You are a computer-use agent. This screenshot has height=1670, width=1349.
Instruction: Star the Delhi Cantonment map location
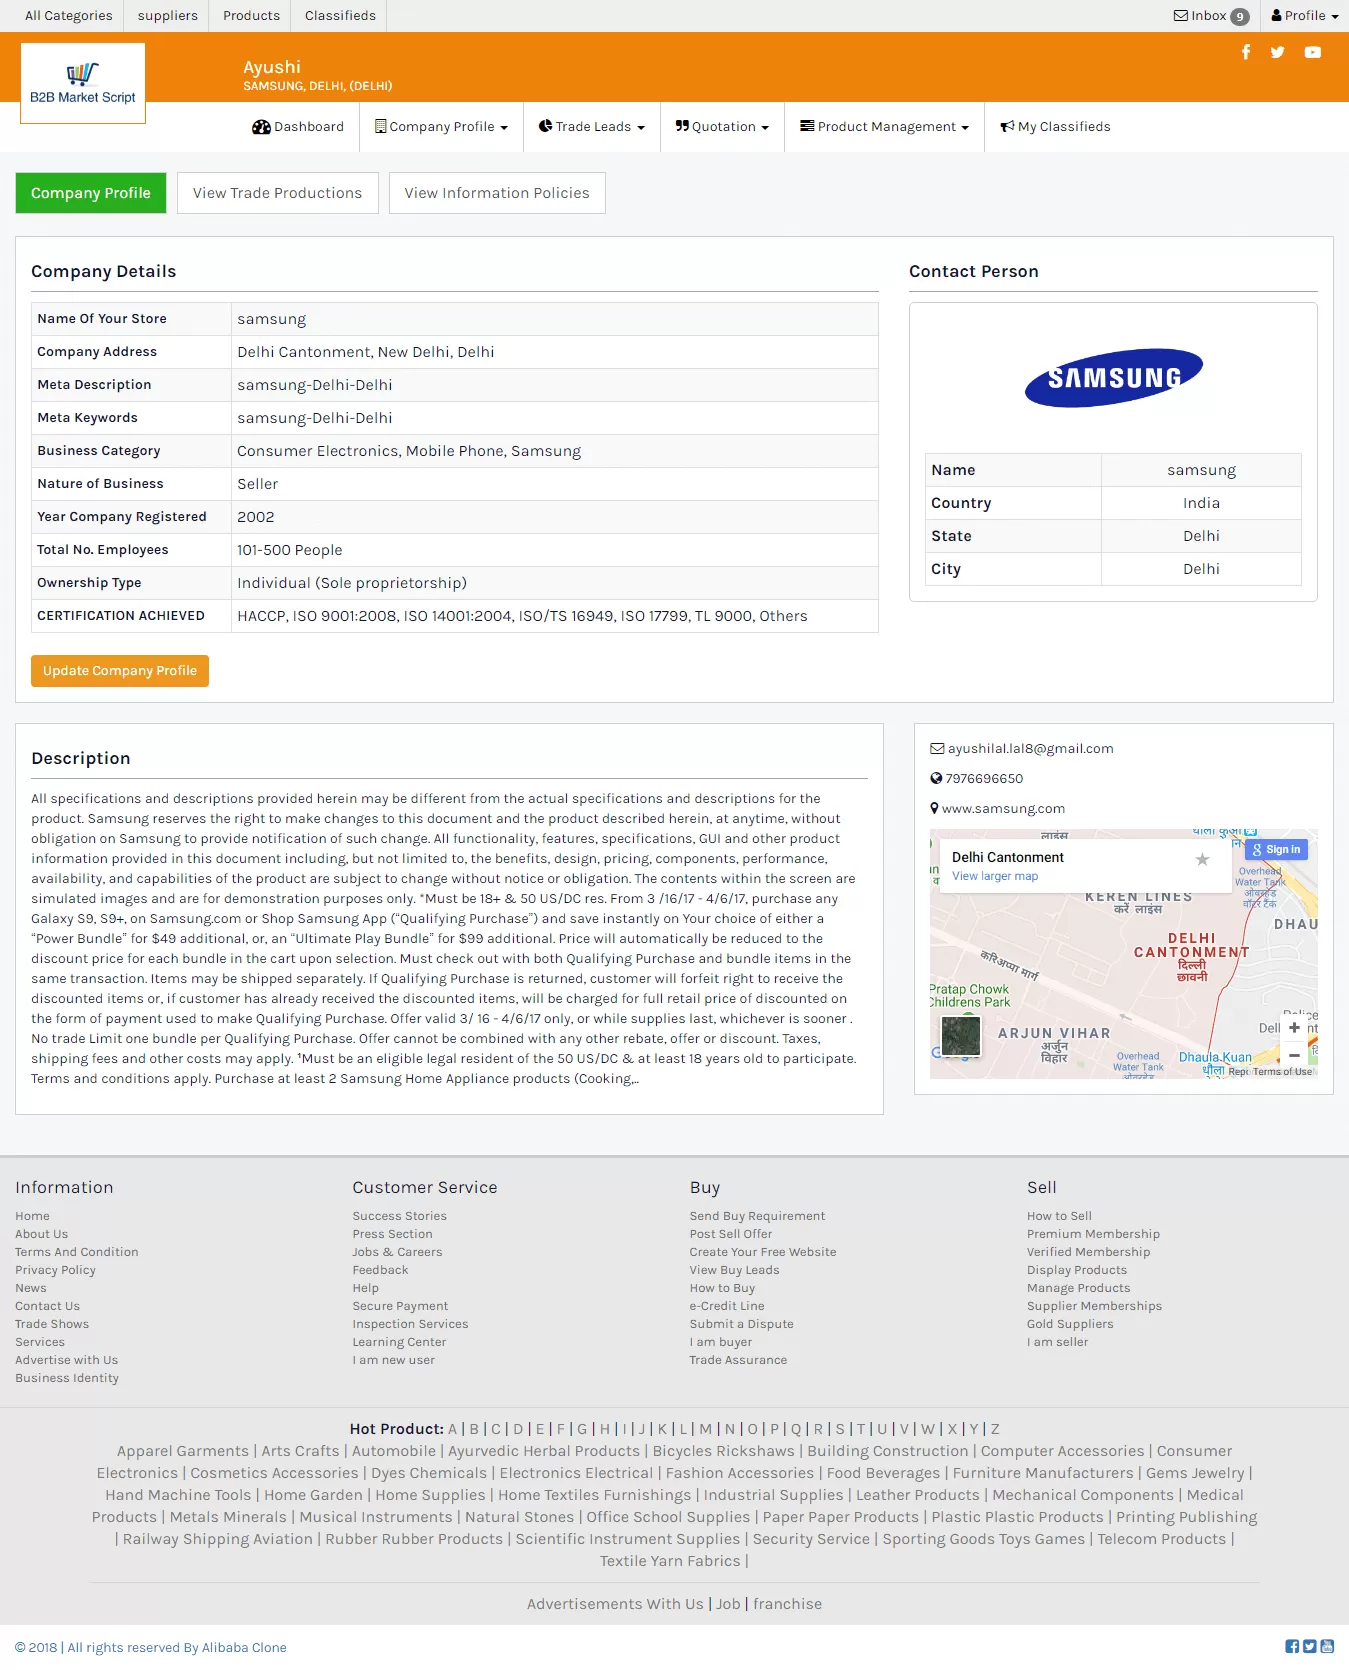click(1203, 859)
